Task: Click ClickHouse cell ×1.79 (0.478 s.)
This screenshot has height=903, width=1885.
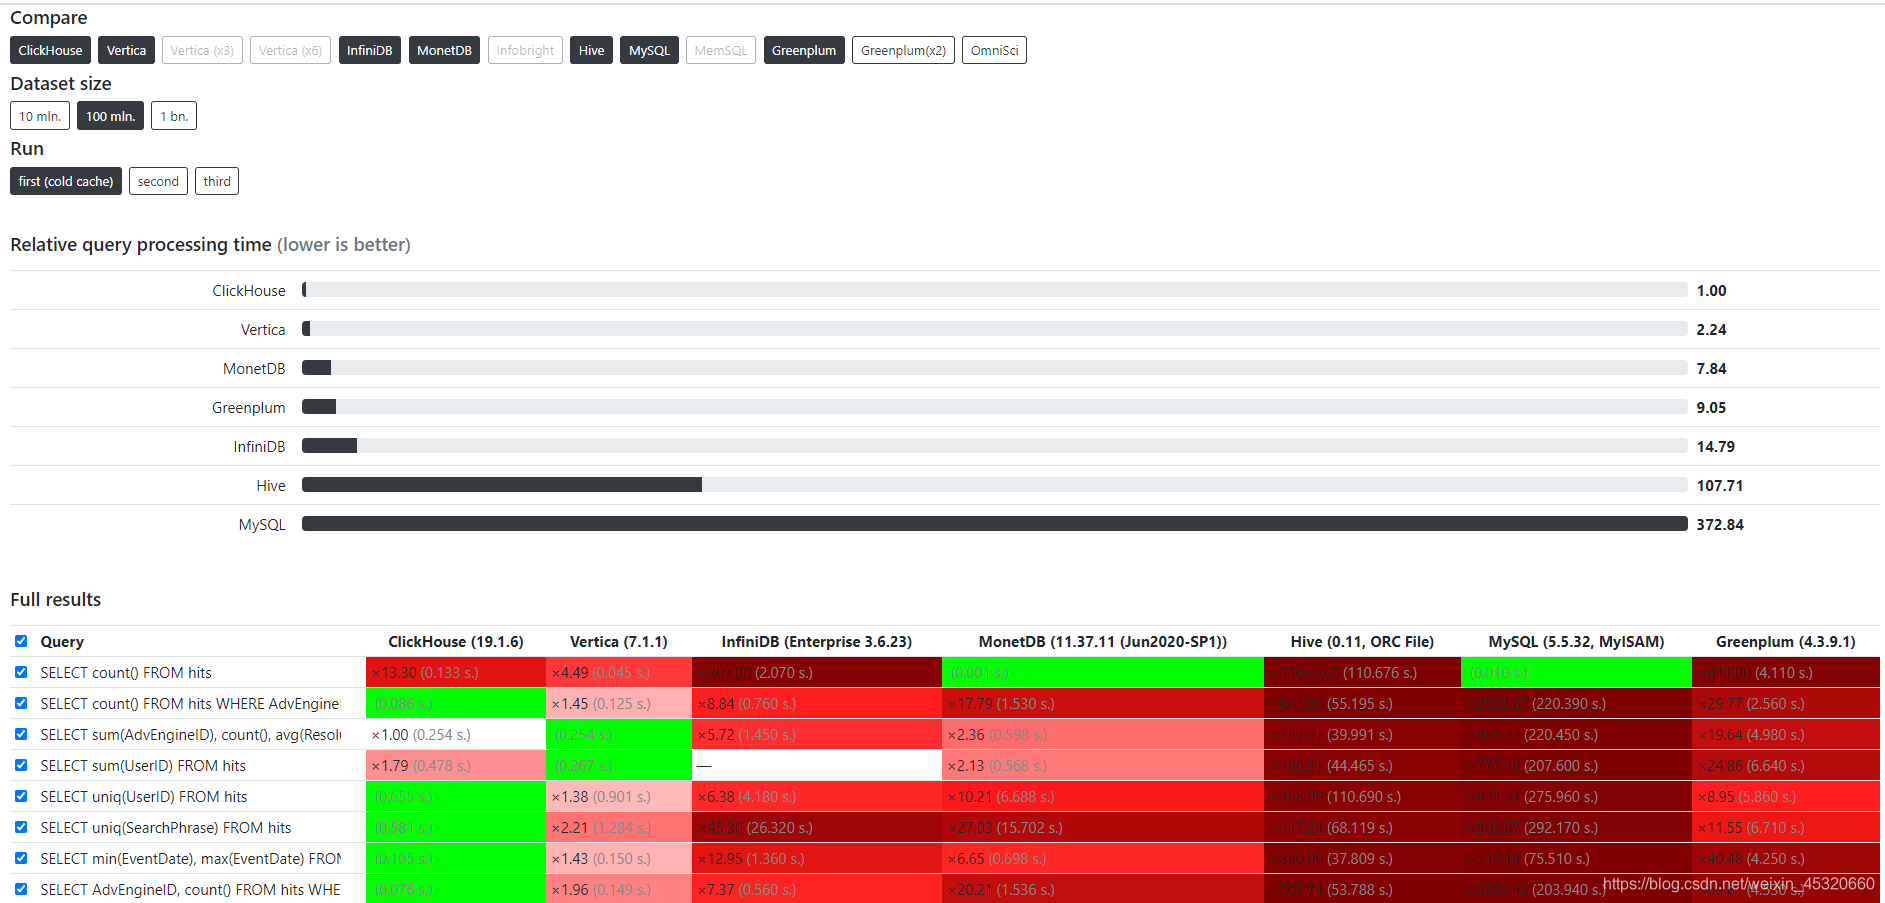Action: tap(456, 766)
